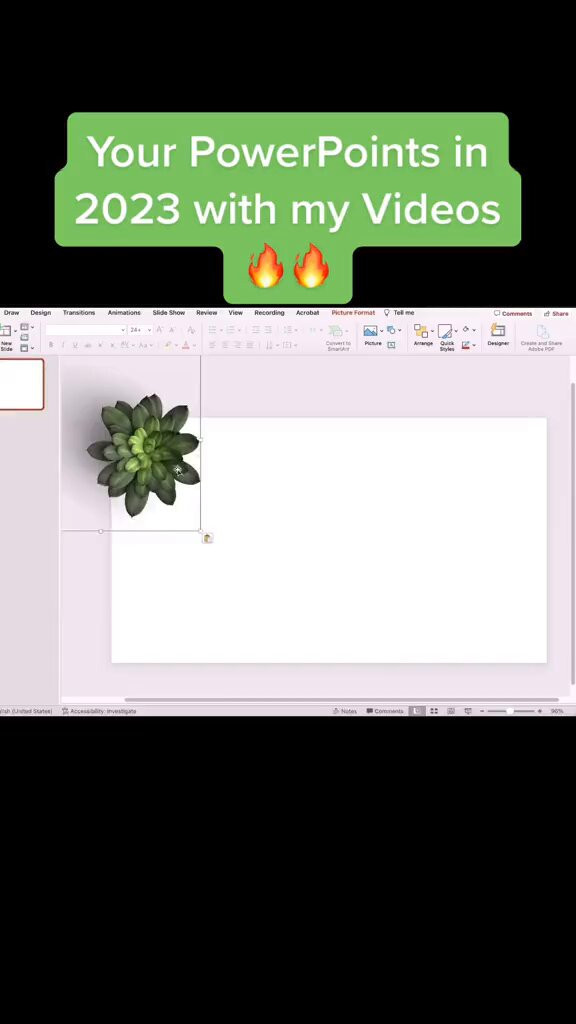Center the text horizontally
The image size is (576, 1024).
(225, 345)
